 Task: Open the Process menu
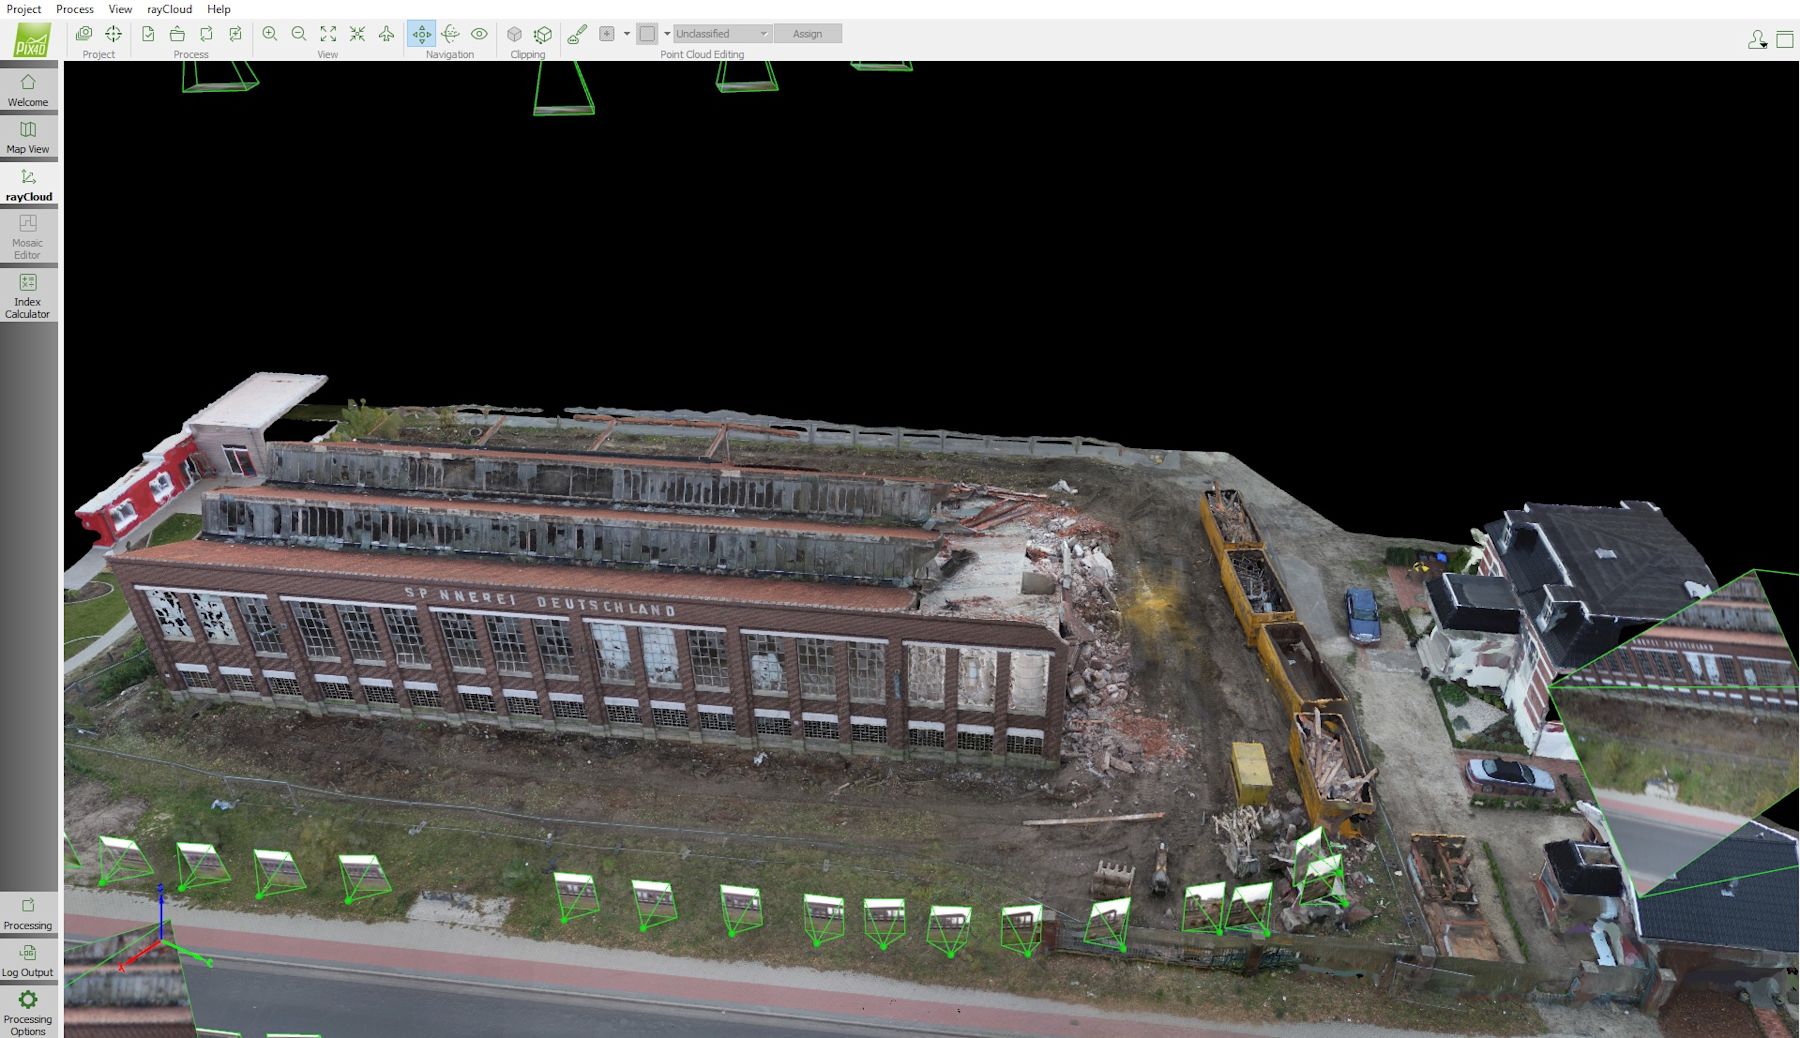[74, 9]
